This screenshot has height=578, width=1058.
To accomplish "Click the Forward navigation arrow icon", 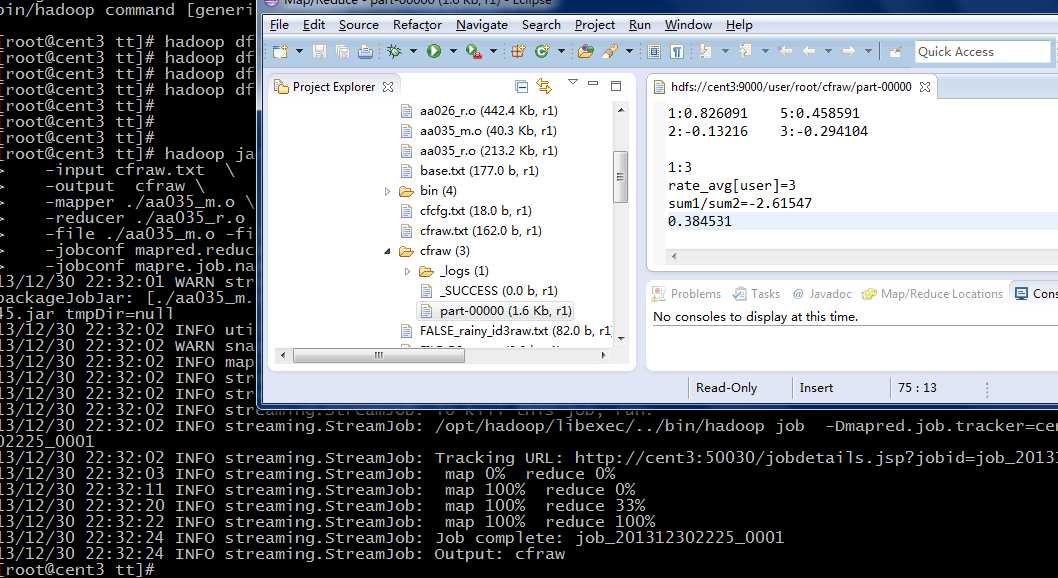I will (x=849, y=51).
